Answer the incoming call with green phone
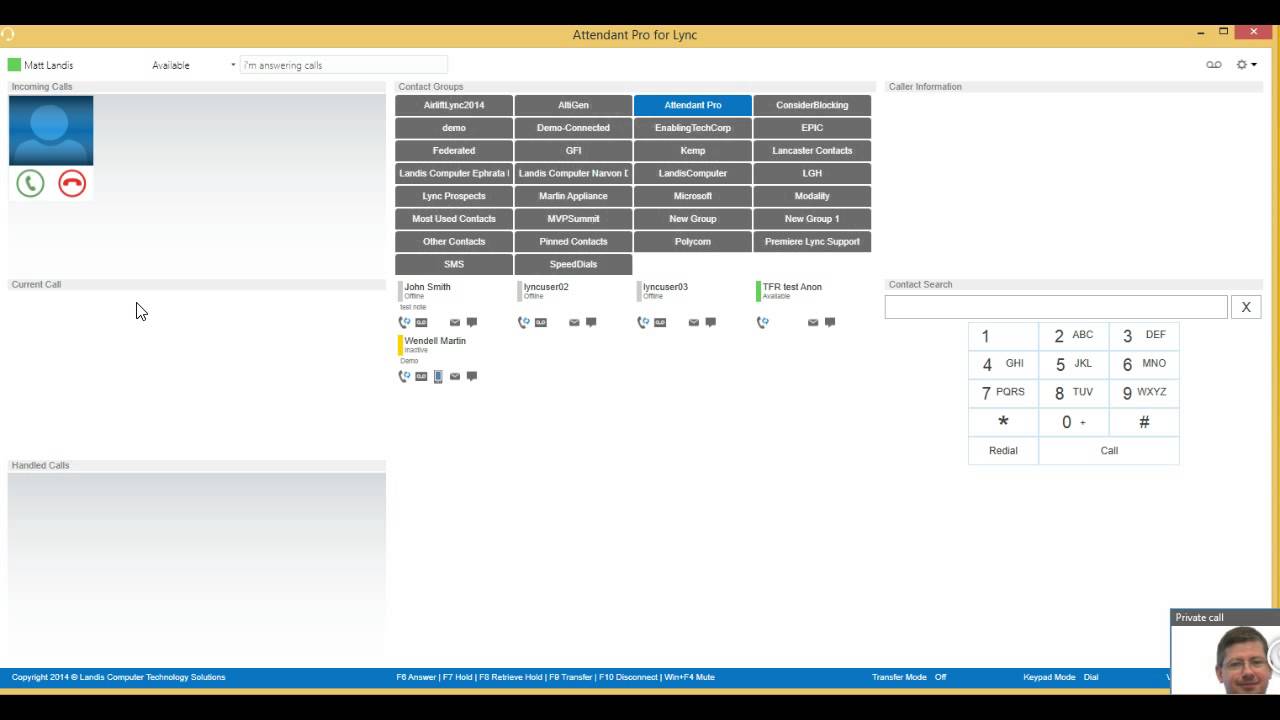The image size is (1280, 720). [30, 183]
